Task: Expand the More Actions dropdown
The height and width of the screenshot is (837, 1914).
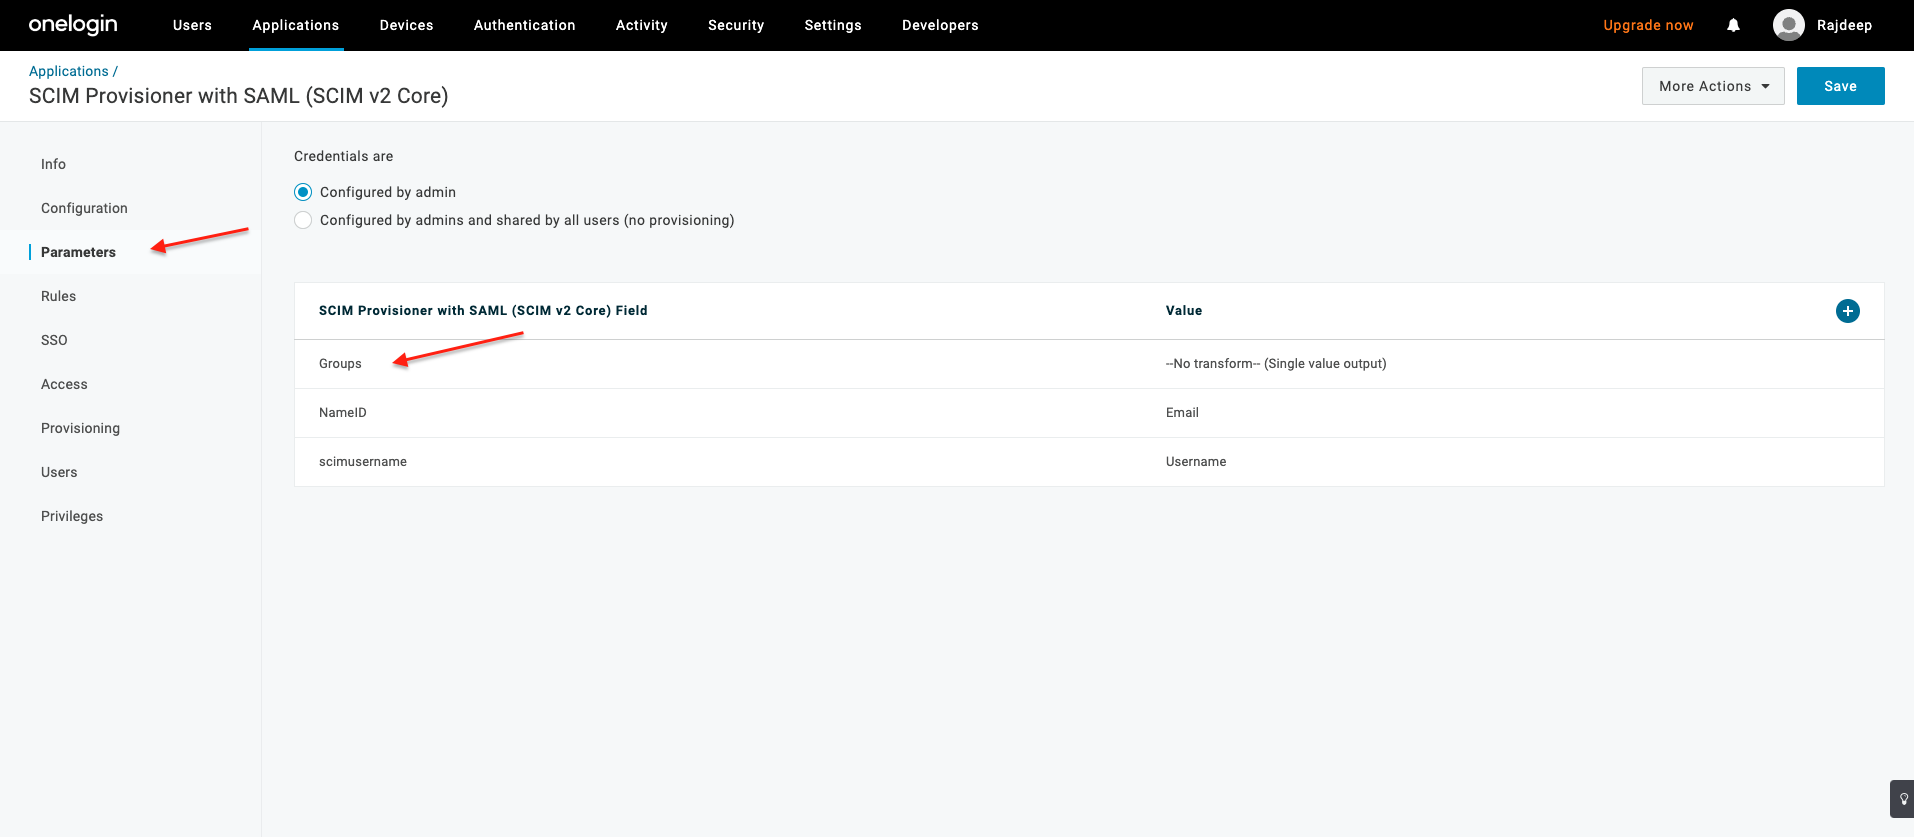Action: click(x=1712, y=86)
